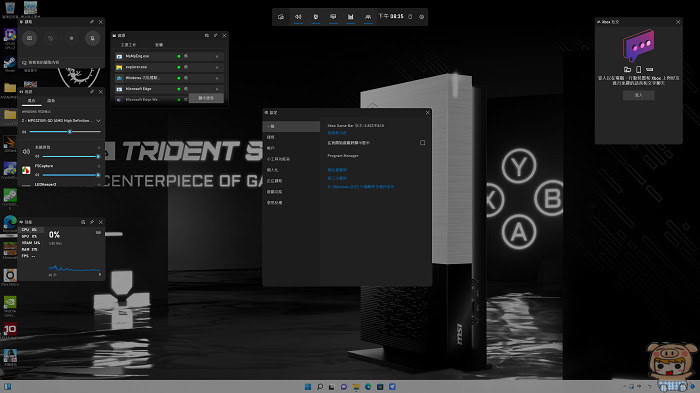Toggle the Audio widget in Game Bar toolbar
This screenshot has height=393, width=700.
298,17
